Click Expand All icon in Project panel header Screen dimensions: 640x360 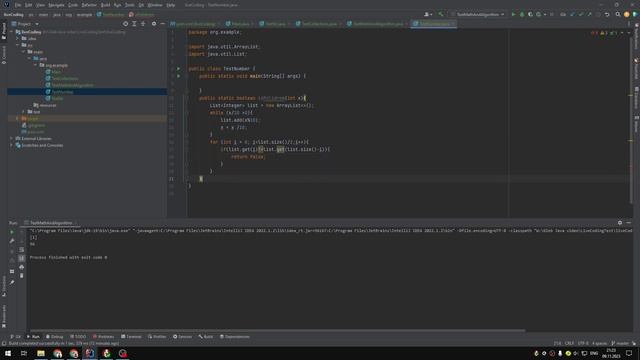coord(134,24)
